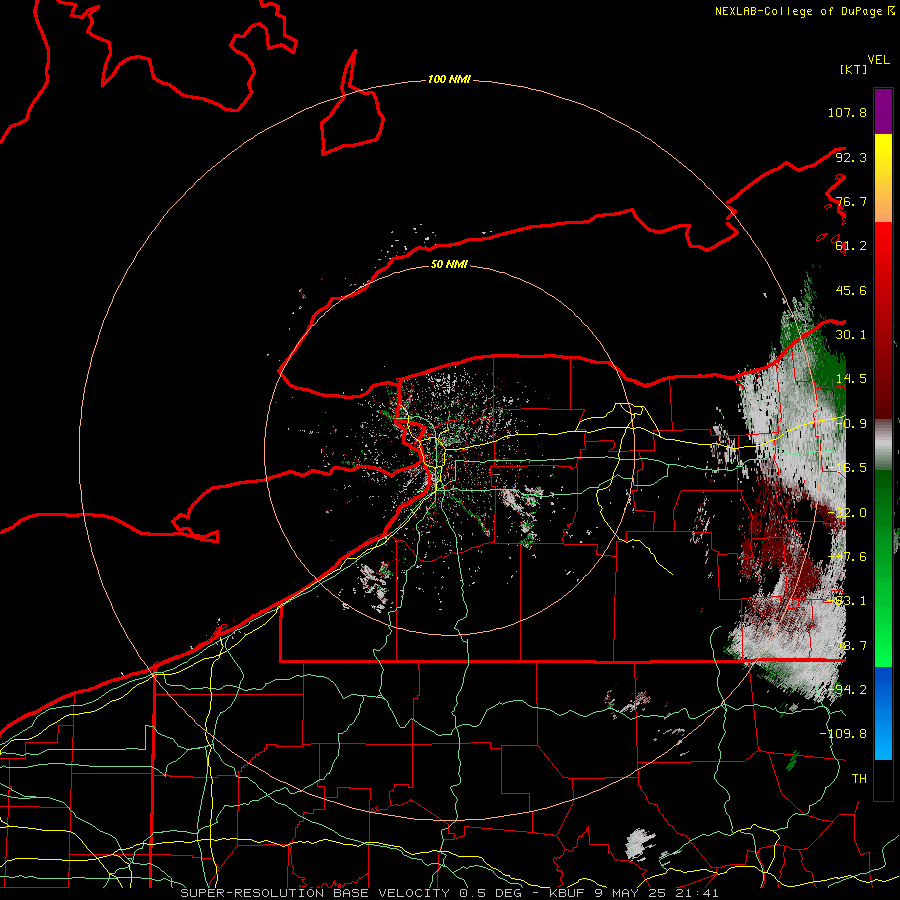Click the TH legend label
Viewport: 900px width, 900px height.
point(859,779)
